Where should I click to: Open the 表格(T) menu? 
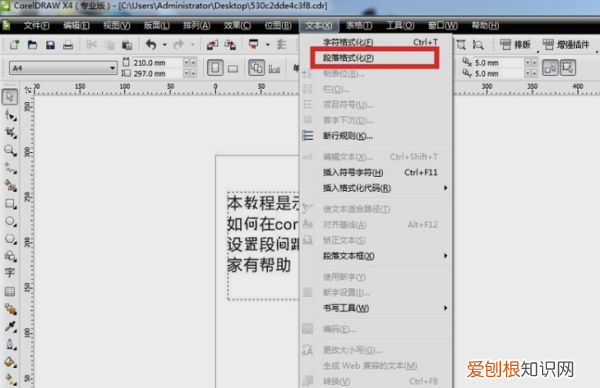point(359,26)
